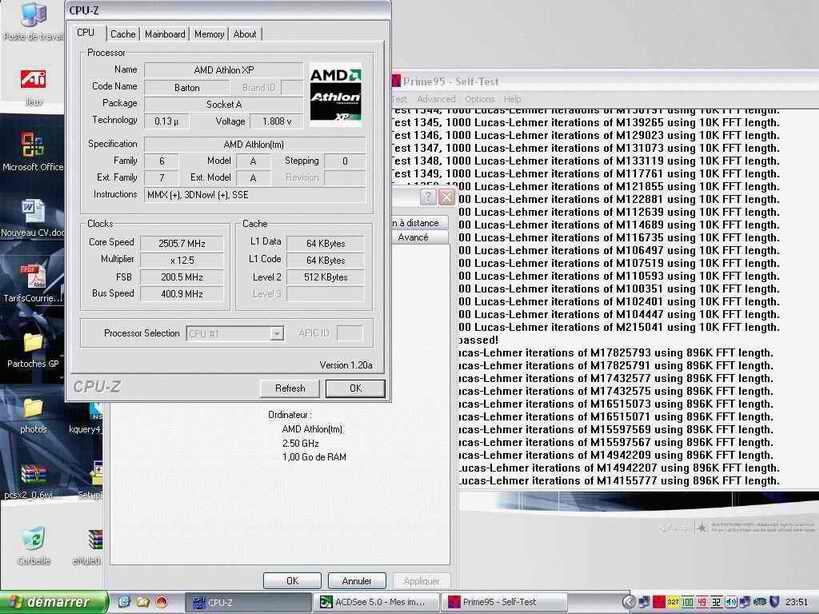819x614 pixels.
Task: Switch to the Memory tab in CPU-Z
Action: pyautogui.click(x=209, y=34)
